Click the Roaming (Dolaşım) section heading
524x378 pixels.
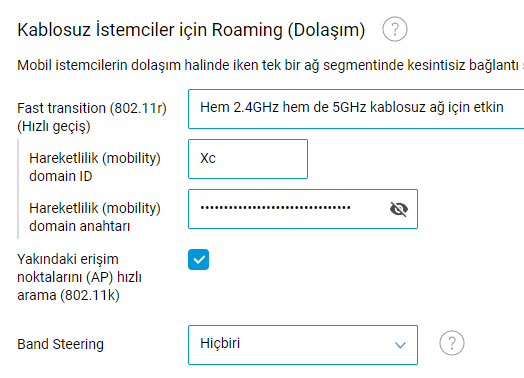point(191,30)
